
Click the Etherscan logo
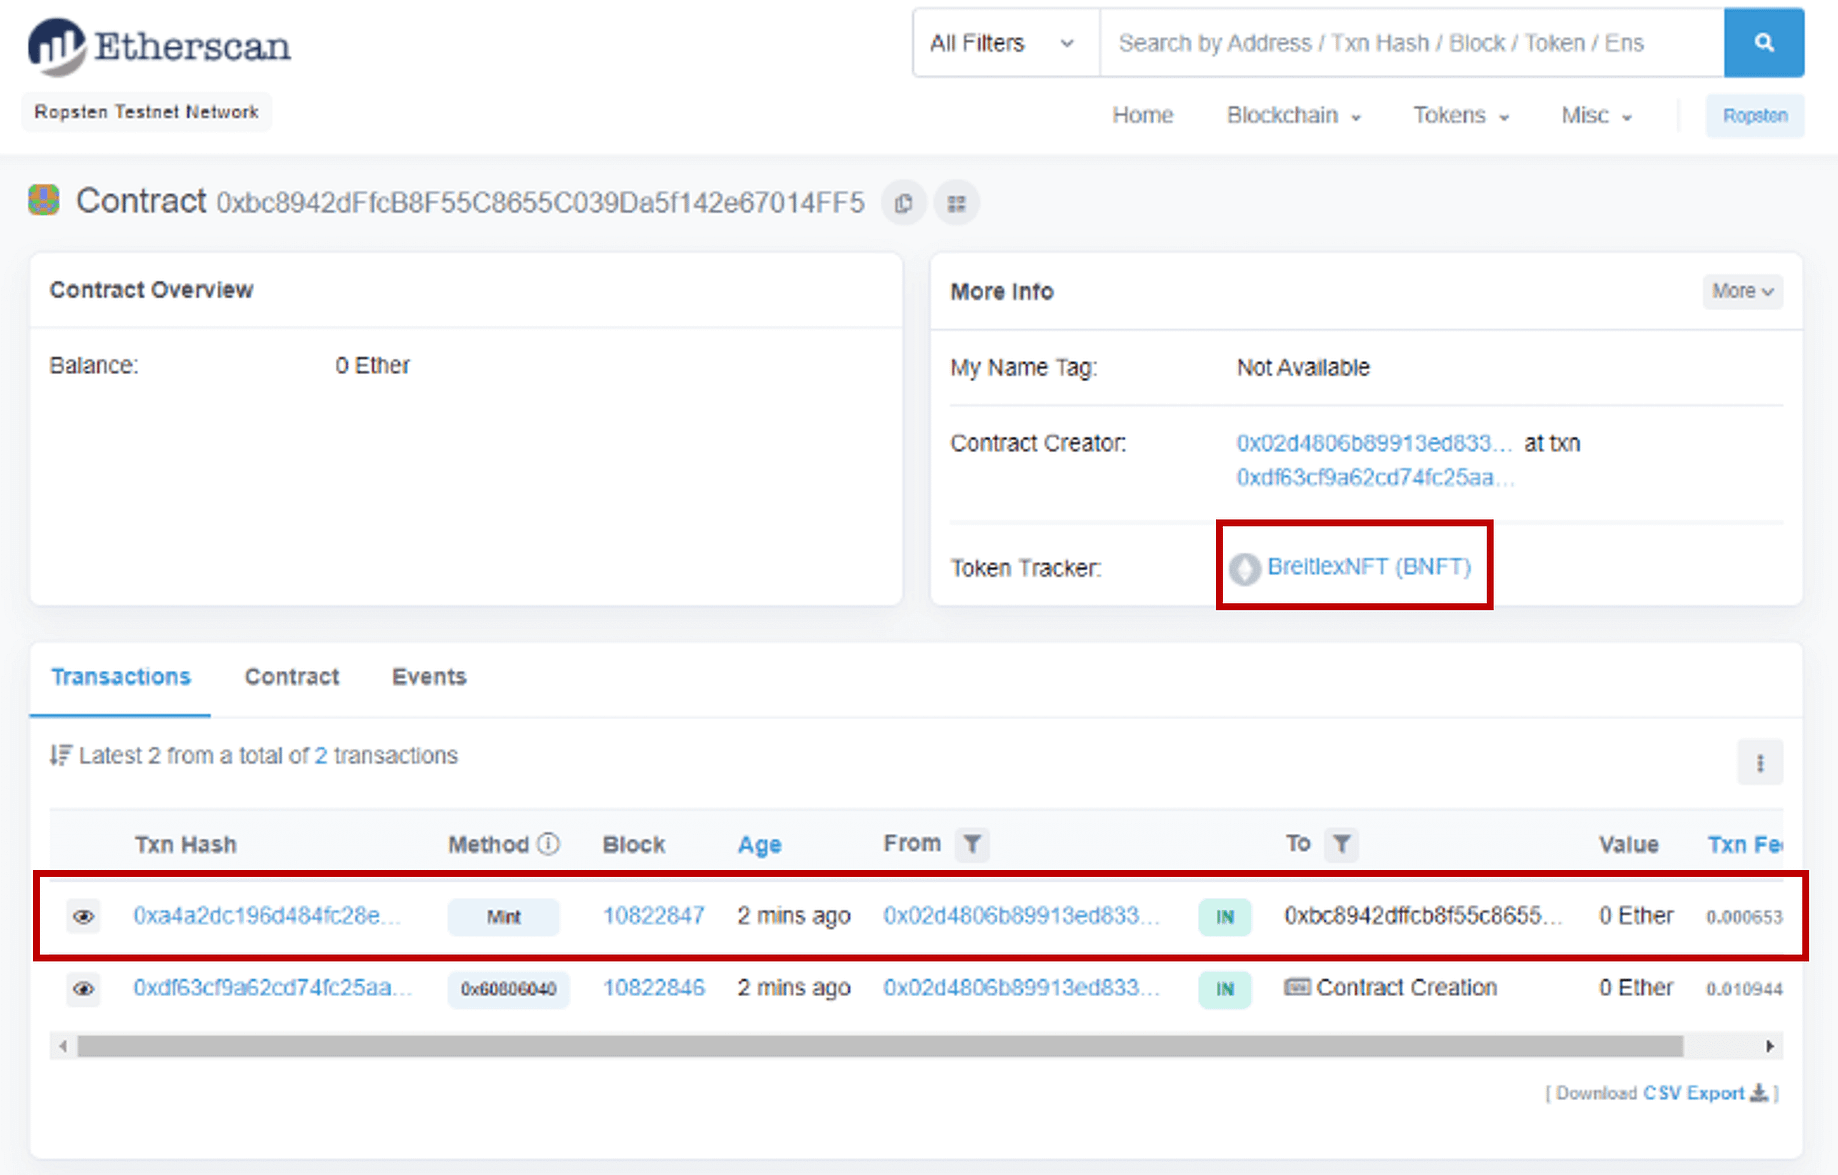(159, 46)
